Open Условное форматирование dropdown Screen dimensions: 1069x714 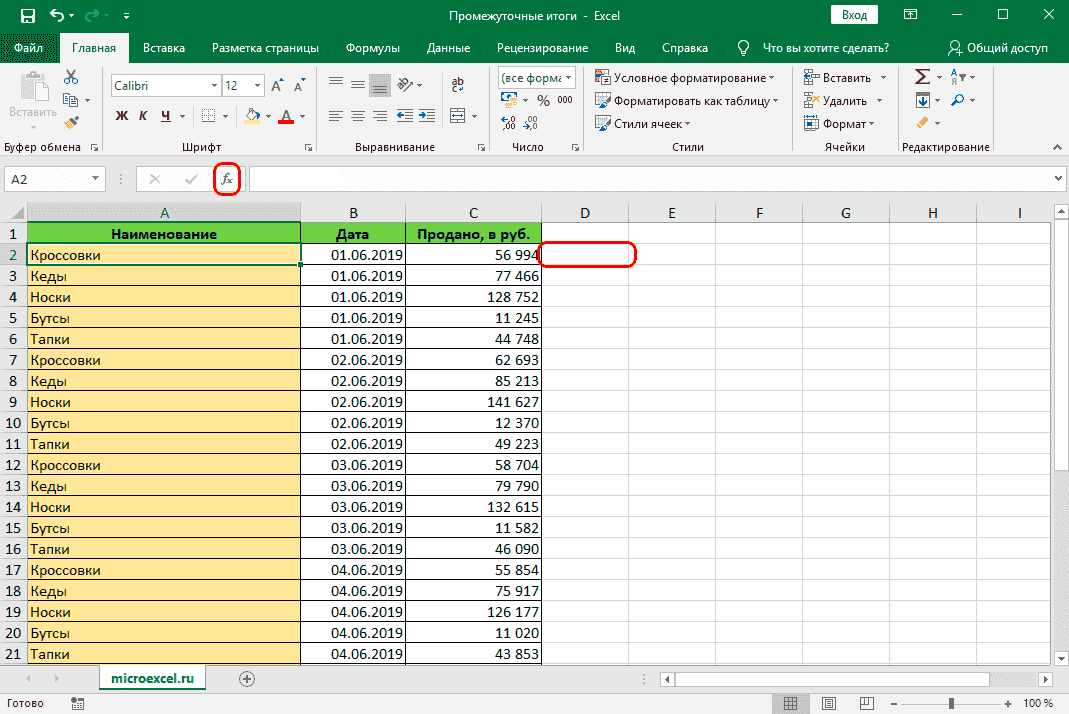686,77
